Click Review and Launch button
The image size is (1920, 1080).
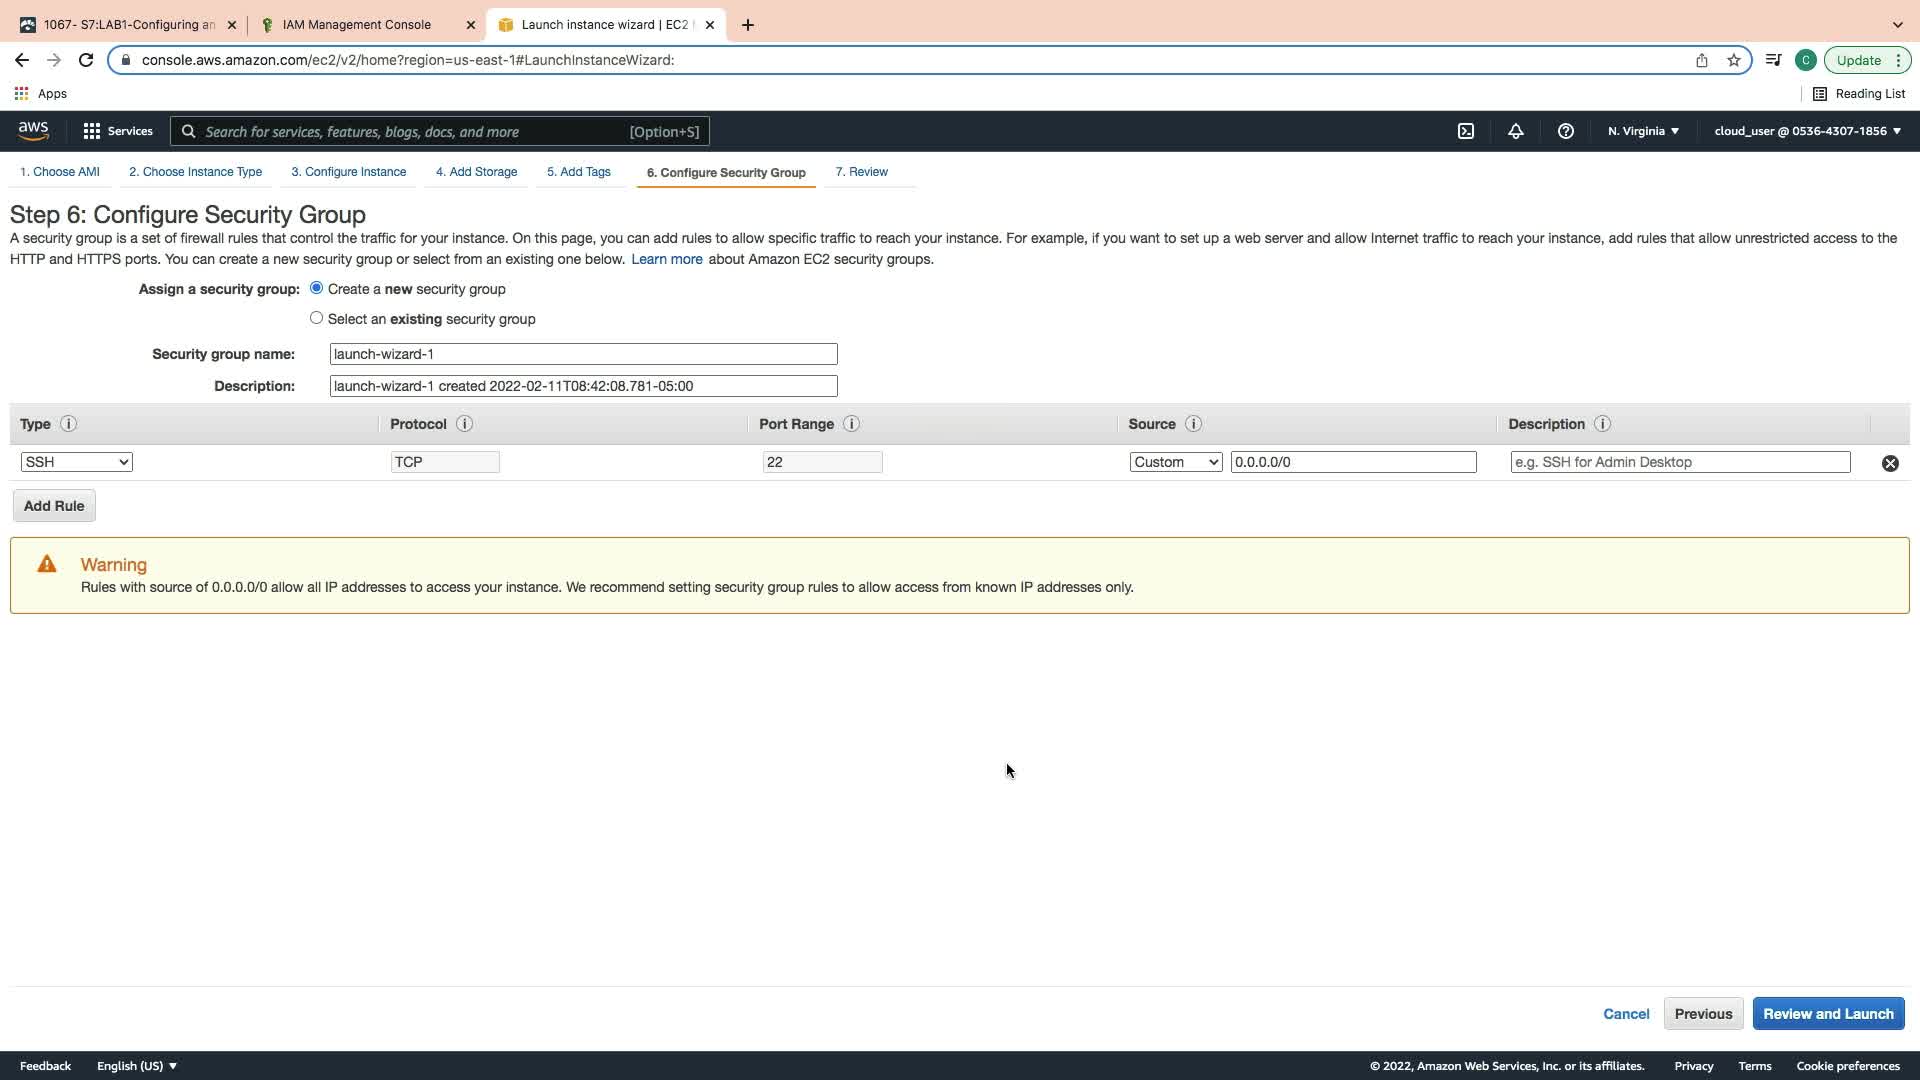pos(1827,1014)
